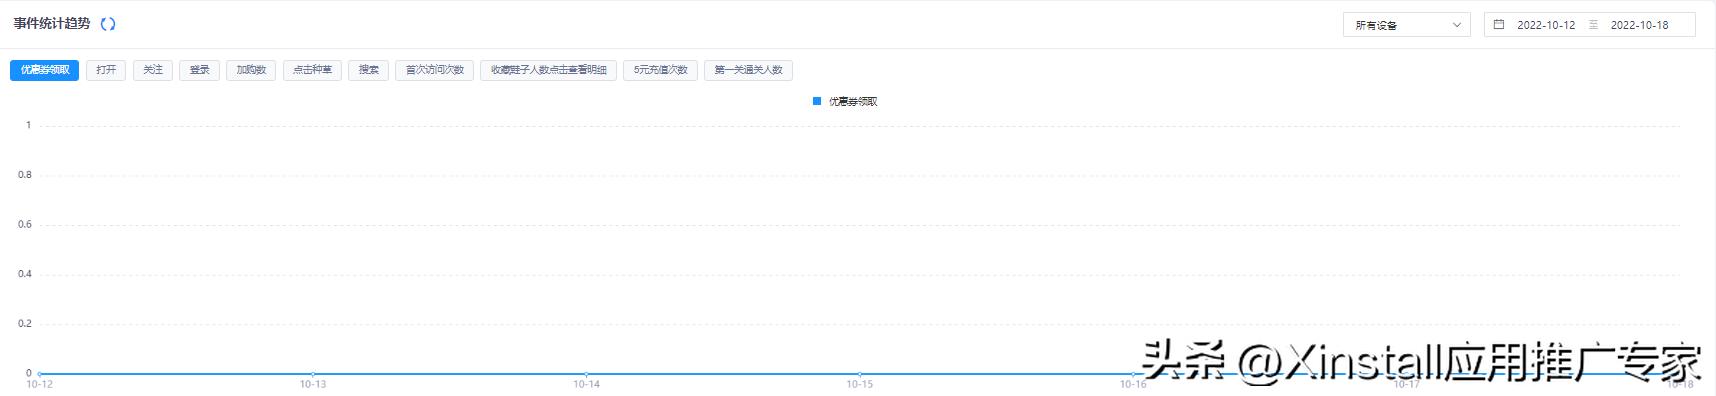Image resolution: width=1716 pixels, height=396 pixels.
Task: Switch to the 打开 event tab
Action: coord(106,70)
